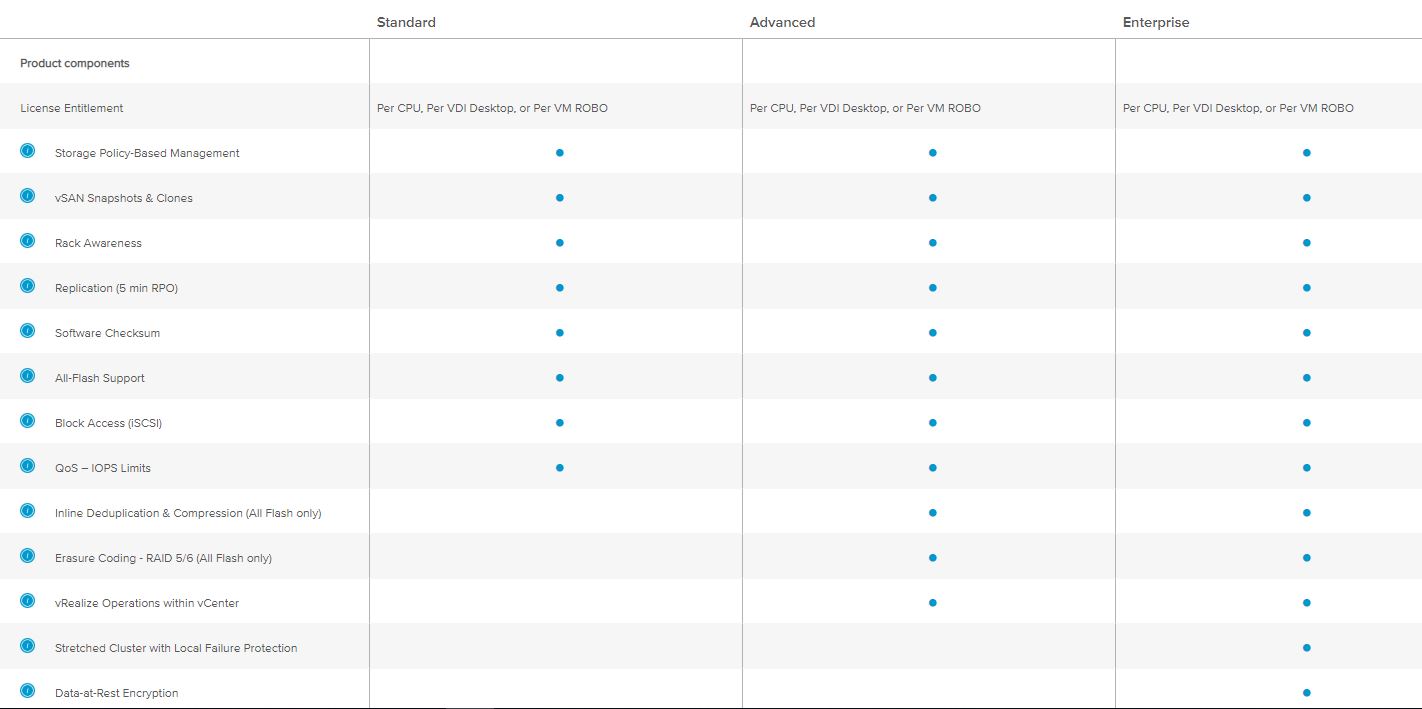Click Enterprise dot for Erasure Coding RAID 5/6
This screenshot has width=1422, height=709.
(1307, 558)
